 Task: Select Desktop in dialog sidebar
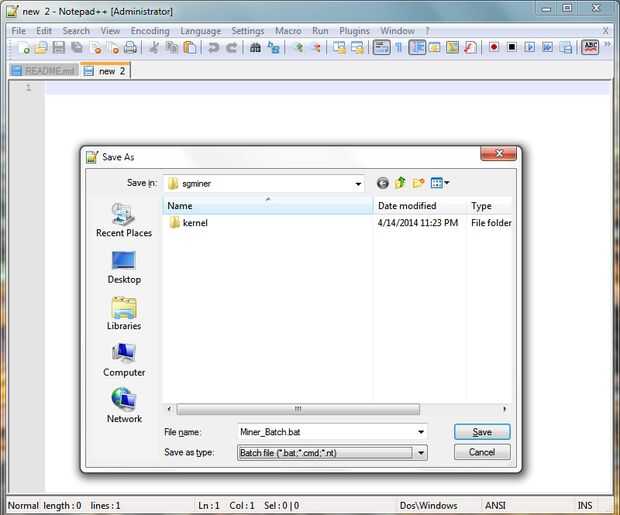(124, 267)
